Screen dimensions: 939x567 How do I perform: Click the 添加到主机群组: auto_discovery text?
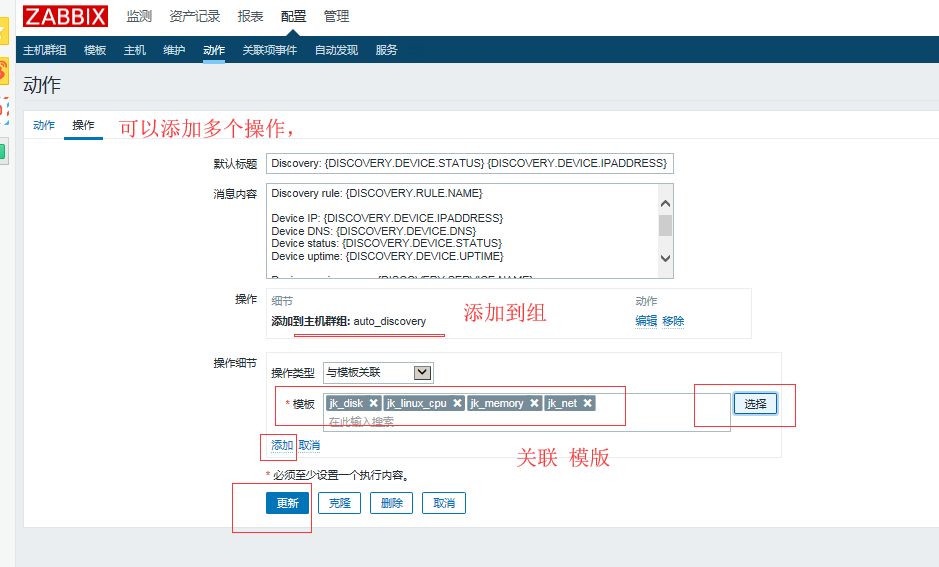[x=349, y=322]
